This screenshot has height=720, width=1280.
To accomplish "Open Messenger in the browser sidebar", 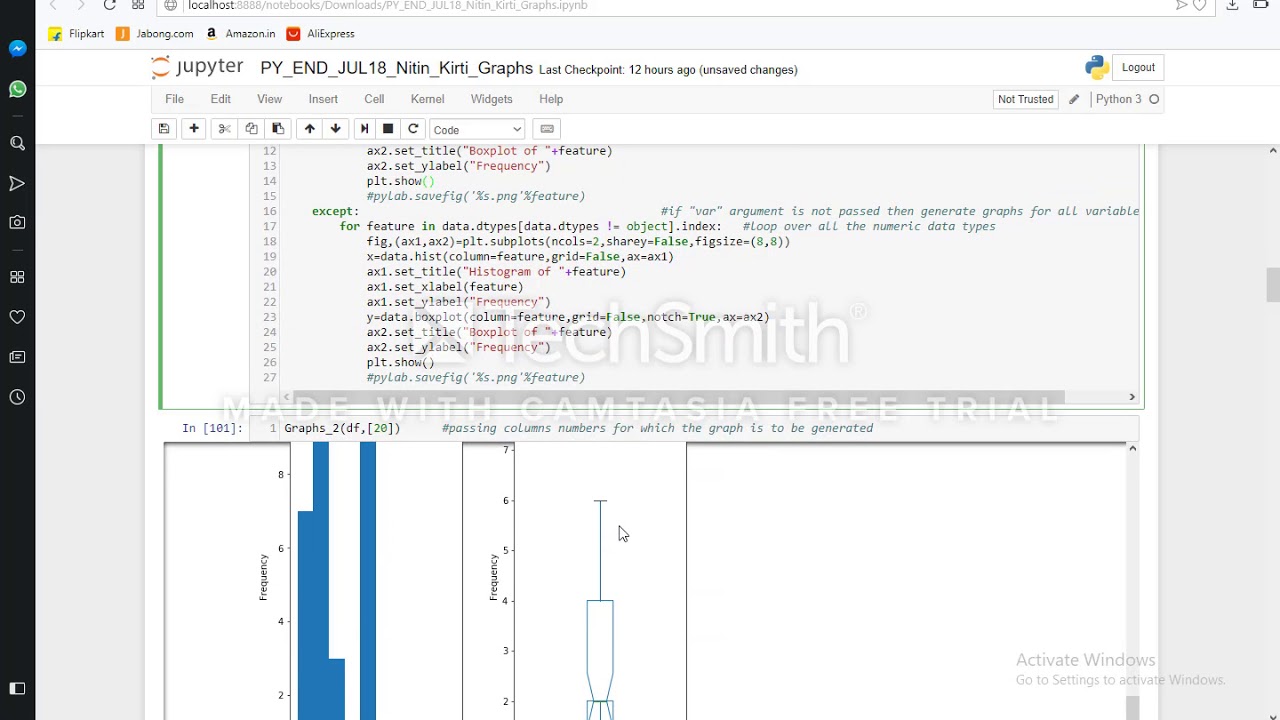I will pyautogui.click(x=18, y=49).
